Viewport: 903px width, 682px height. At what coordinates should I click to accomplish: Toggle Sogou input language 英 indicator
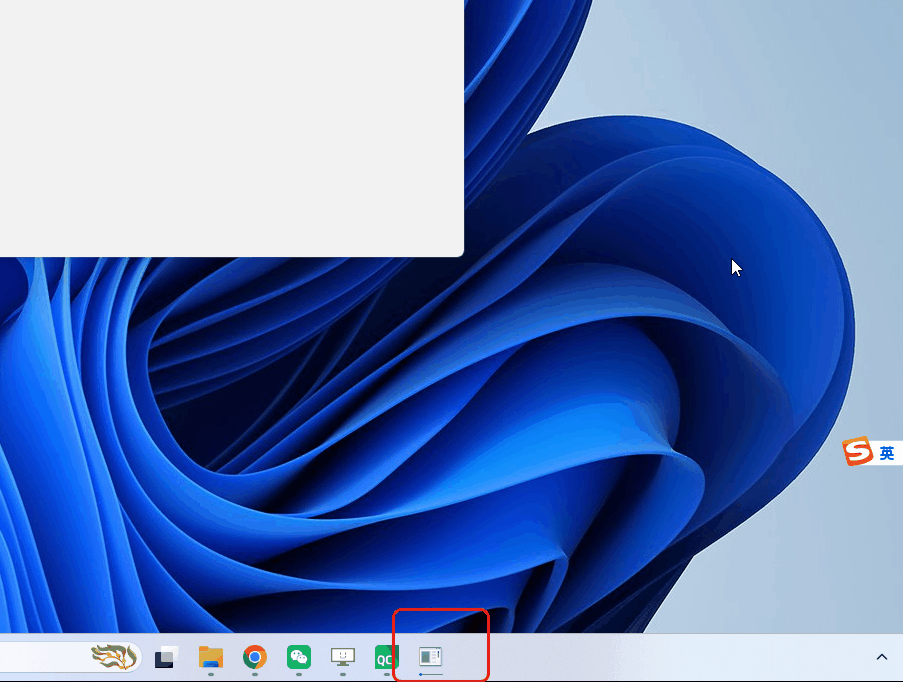point(887,453)
